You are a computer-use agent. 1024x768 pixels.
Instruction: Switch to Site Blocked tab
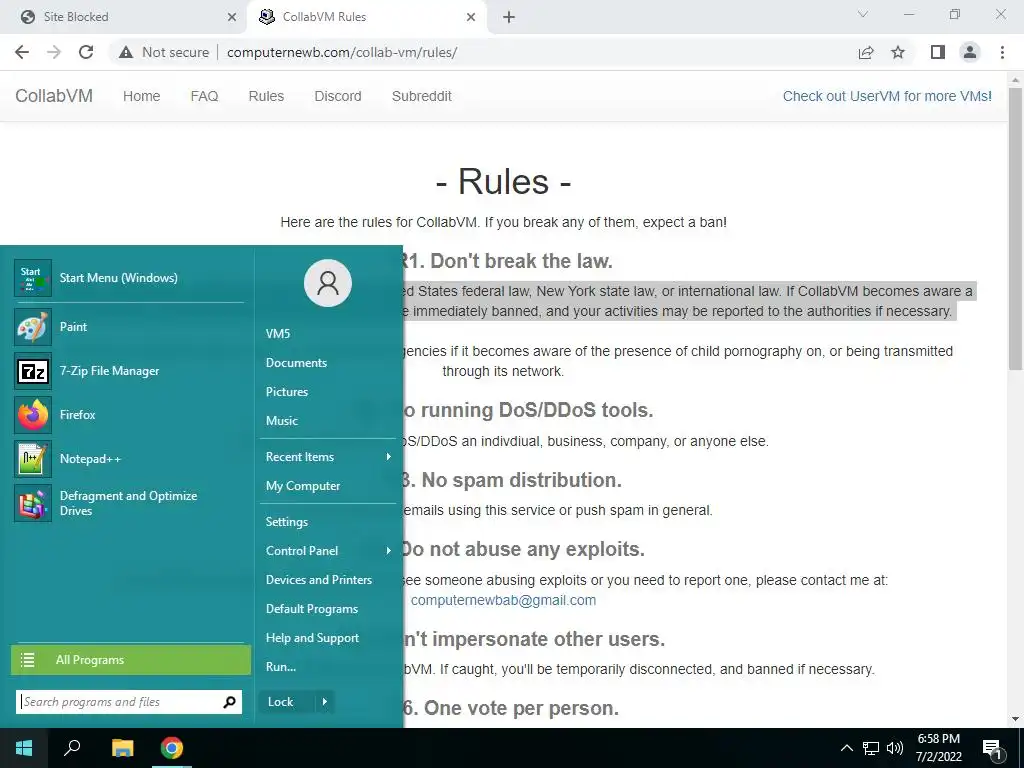tap(124, 17)
